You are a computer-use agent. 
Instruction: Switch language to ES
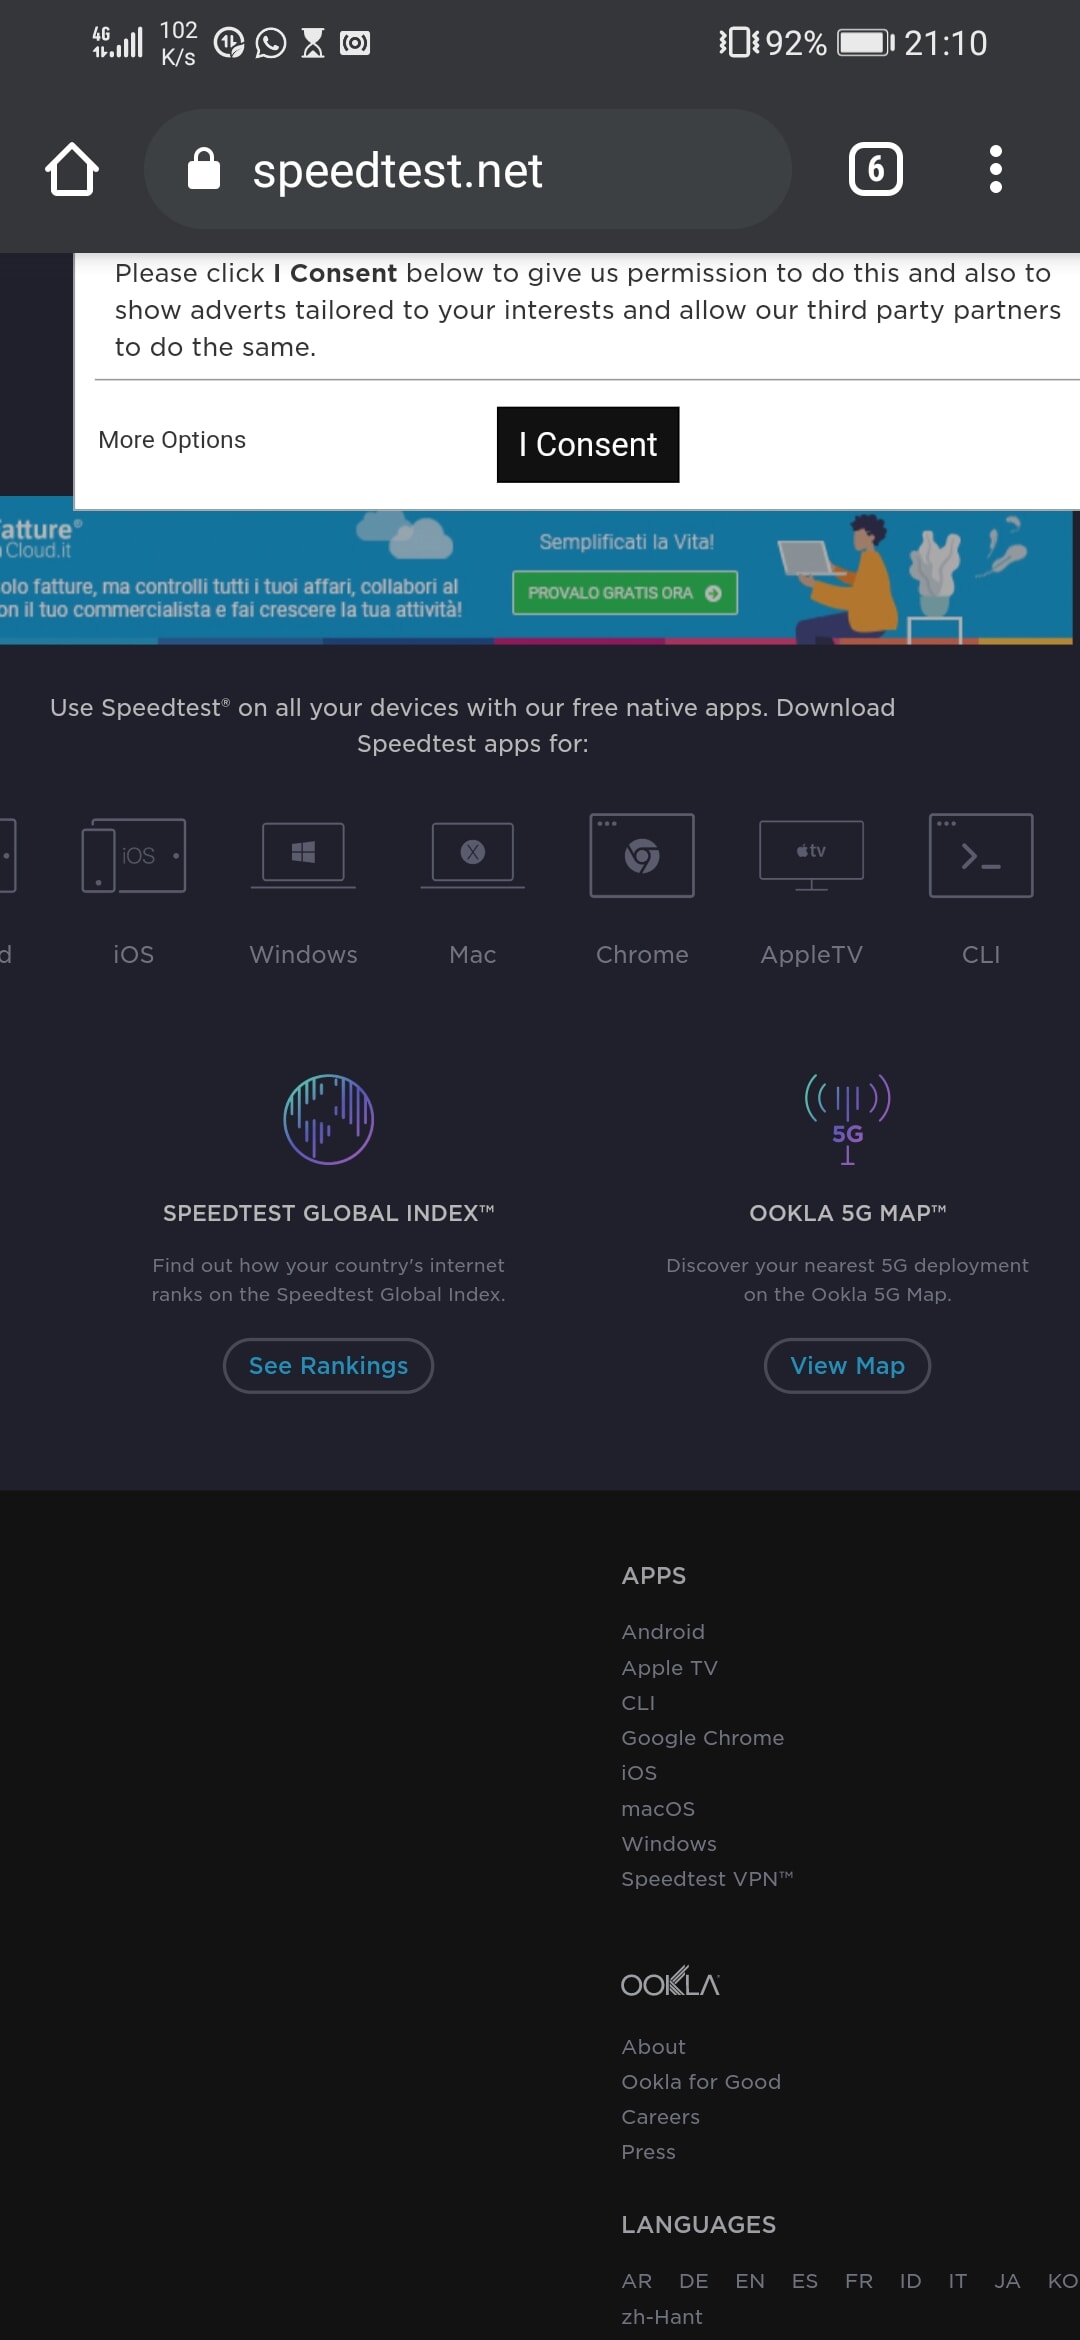805,2281
